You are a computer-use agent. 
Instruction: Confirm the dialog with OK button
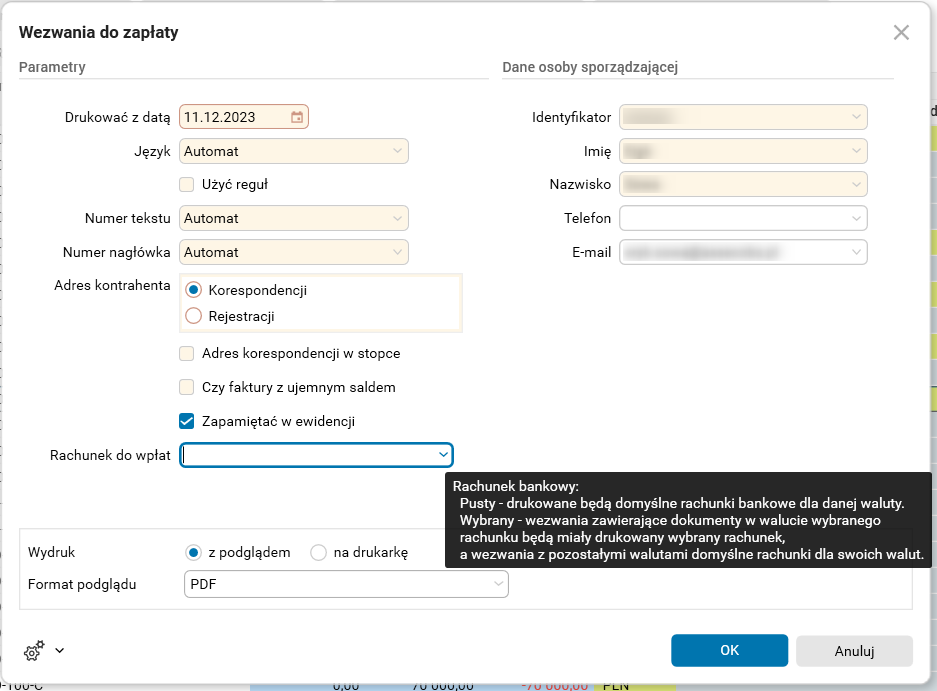pos(729,650)
